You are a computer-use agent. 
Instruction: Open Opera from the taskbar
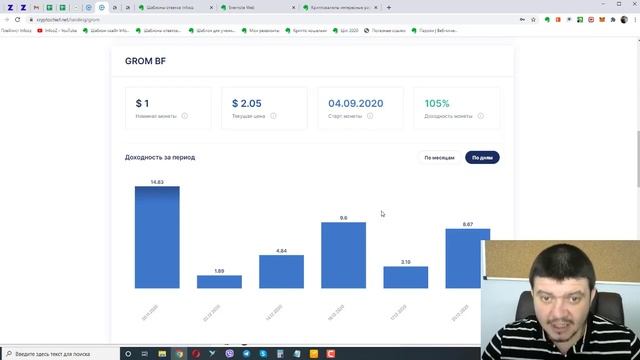pyautogui.click(x=196, y=354)
